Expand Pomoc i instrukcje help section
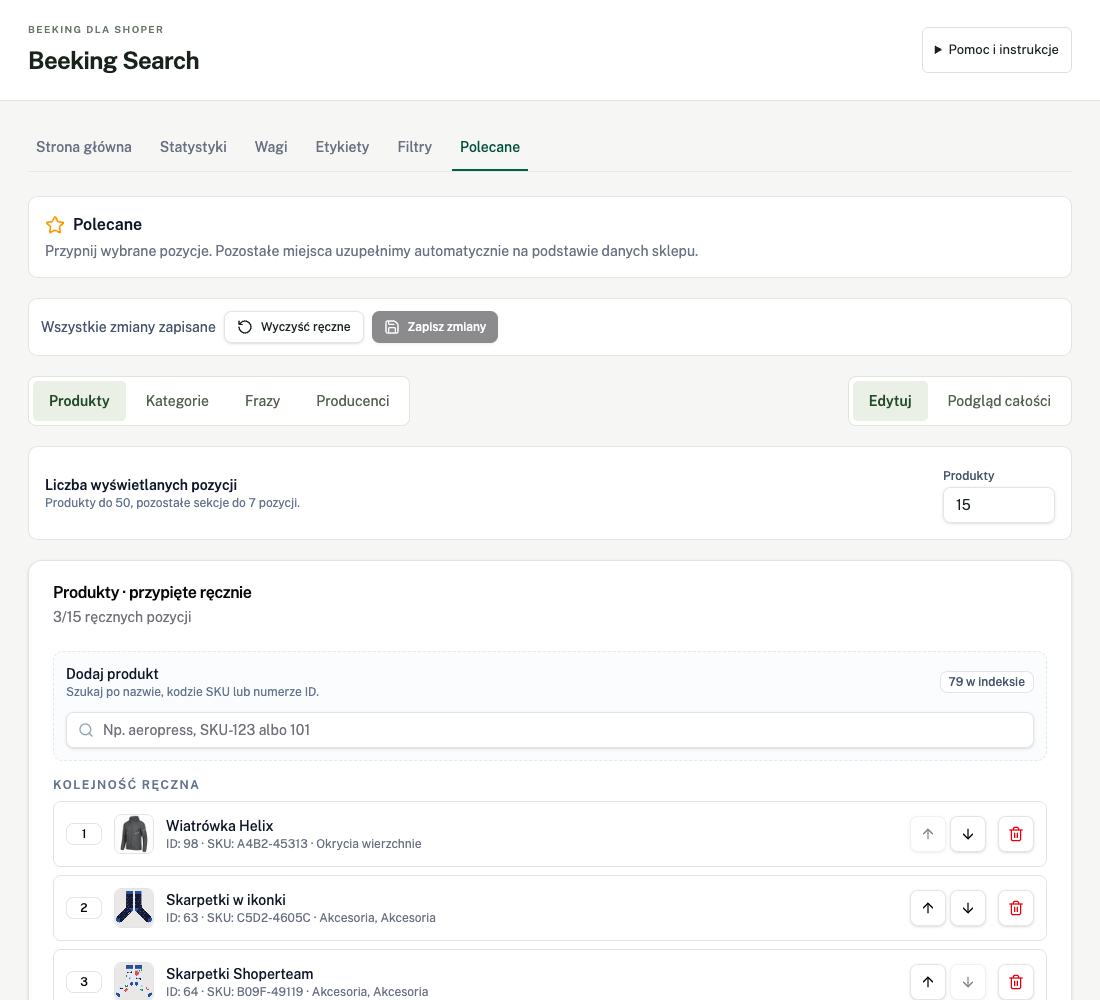Screen dimensions: 1100x1000 tap(996, 50)
